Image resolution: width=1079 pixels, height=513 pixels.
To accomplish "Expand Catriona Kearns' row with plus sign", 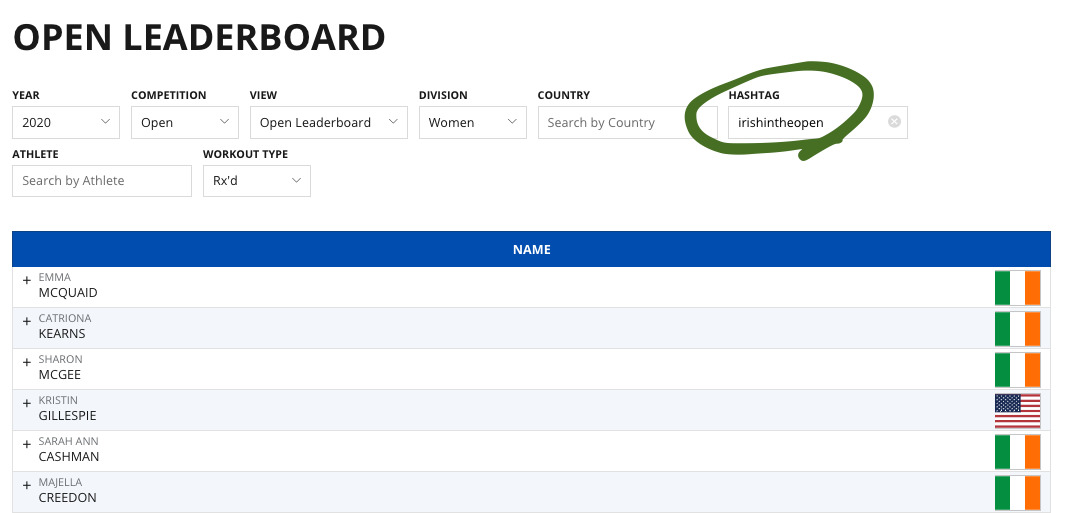I will coord(27,321).
